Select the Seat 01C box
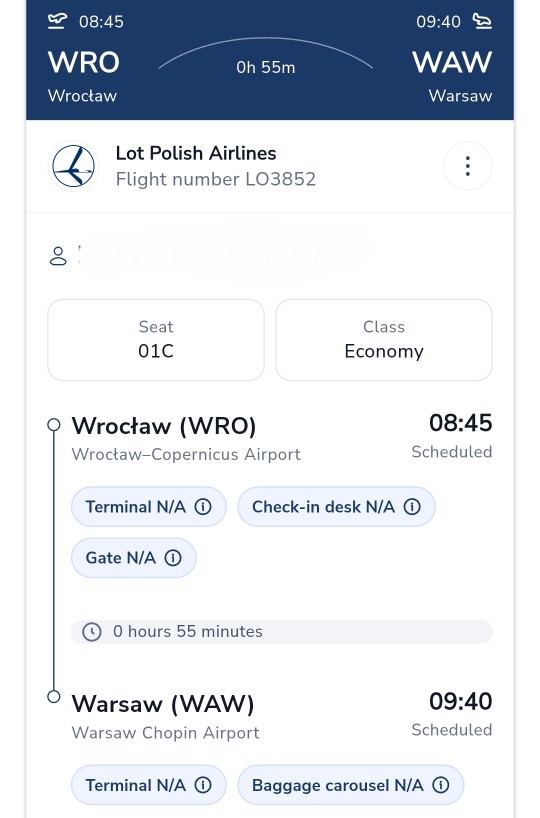The width and height of the screenshot is (540, 818). pyautogui.click(x=156, y=340)
